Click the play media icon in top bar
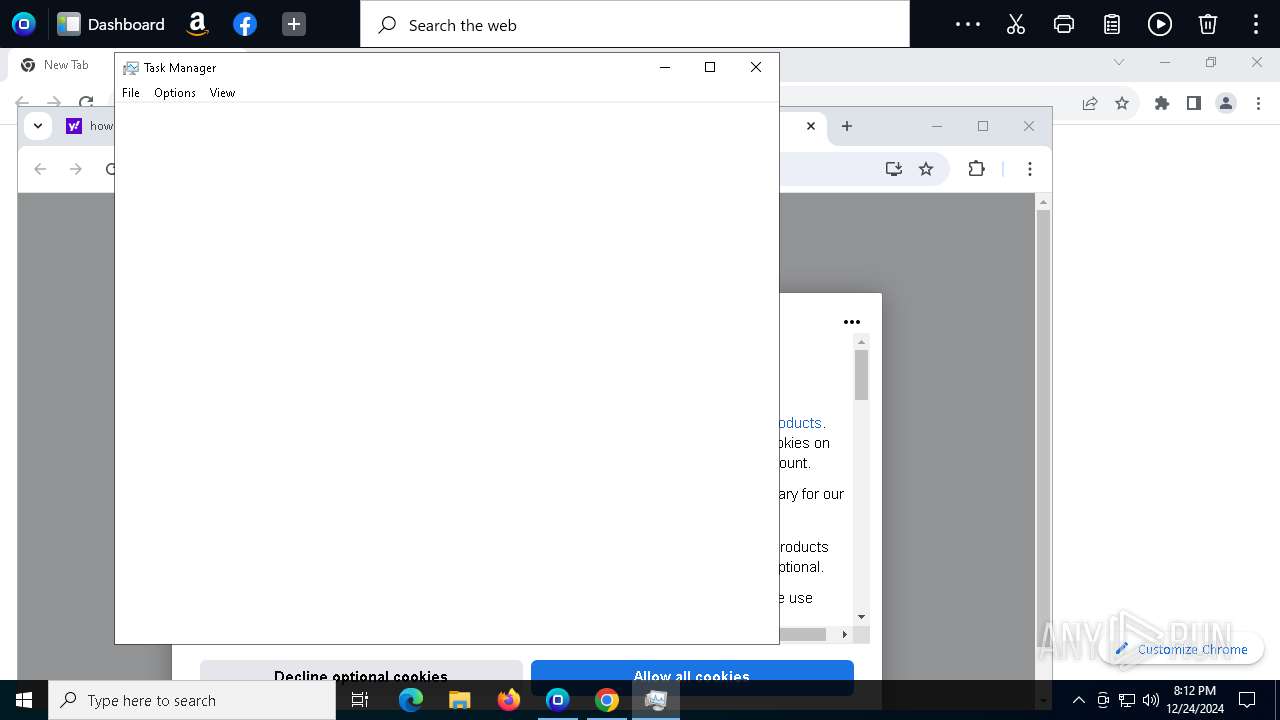1280x720 pixels. 1160,24
